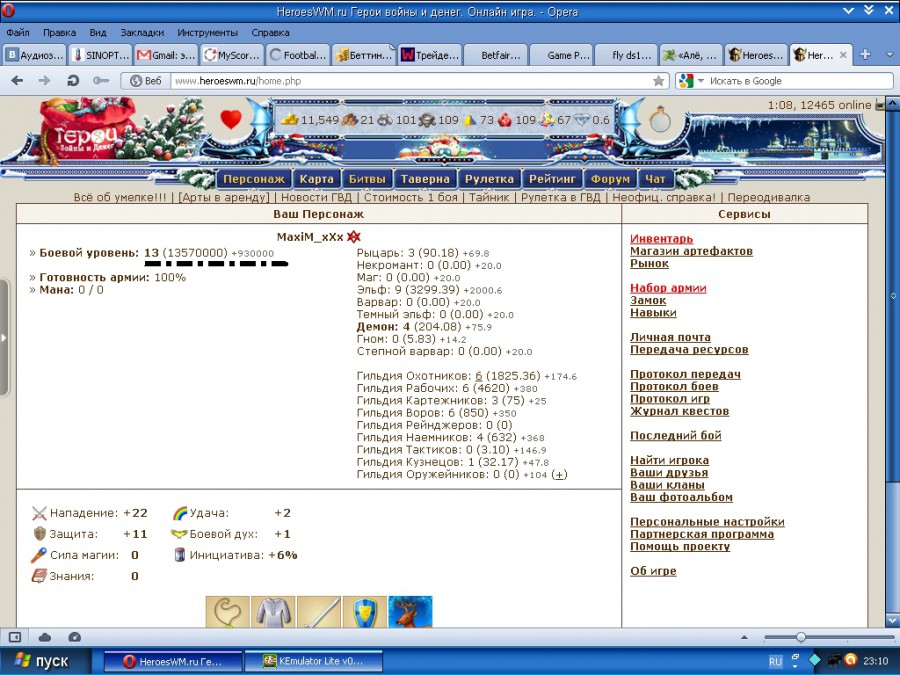The image size is (900, 675).
Task: Click the clan emblem beside MaxiM_xXx
Action: pos(354,236)
